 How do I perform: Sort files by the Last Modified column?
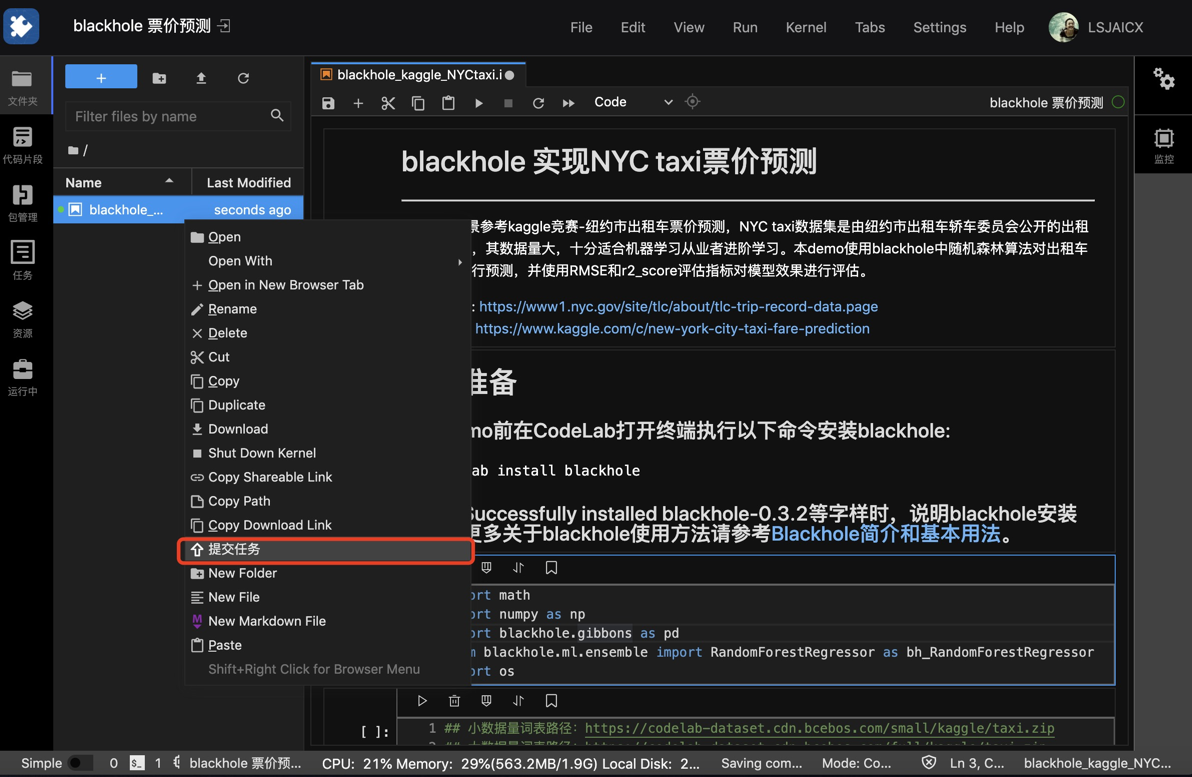point(249,182)
